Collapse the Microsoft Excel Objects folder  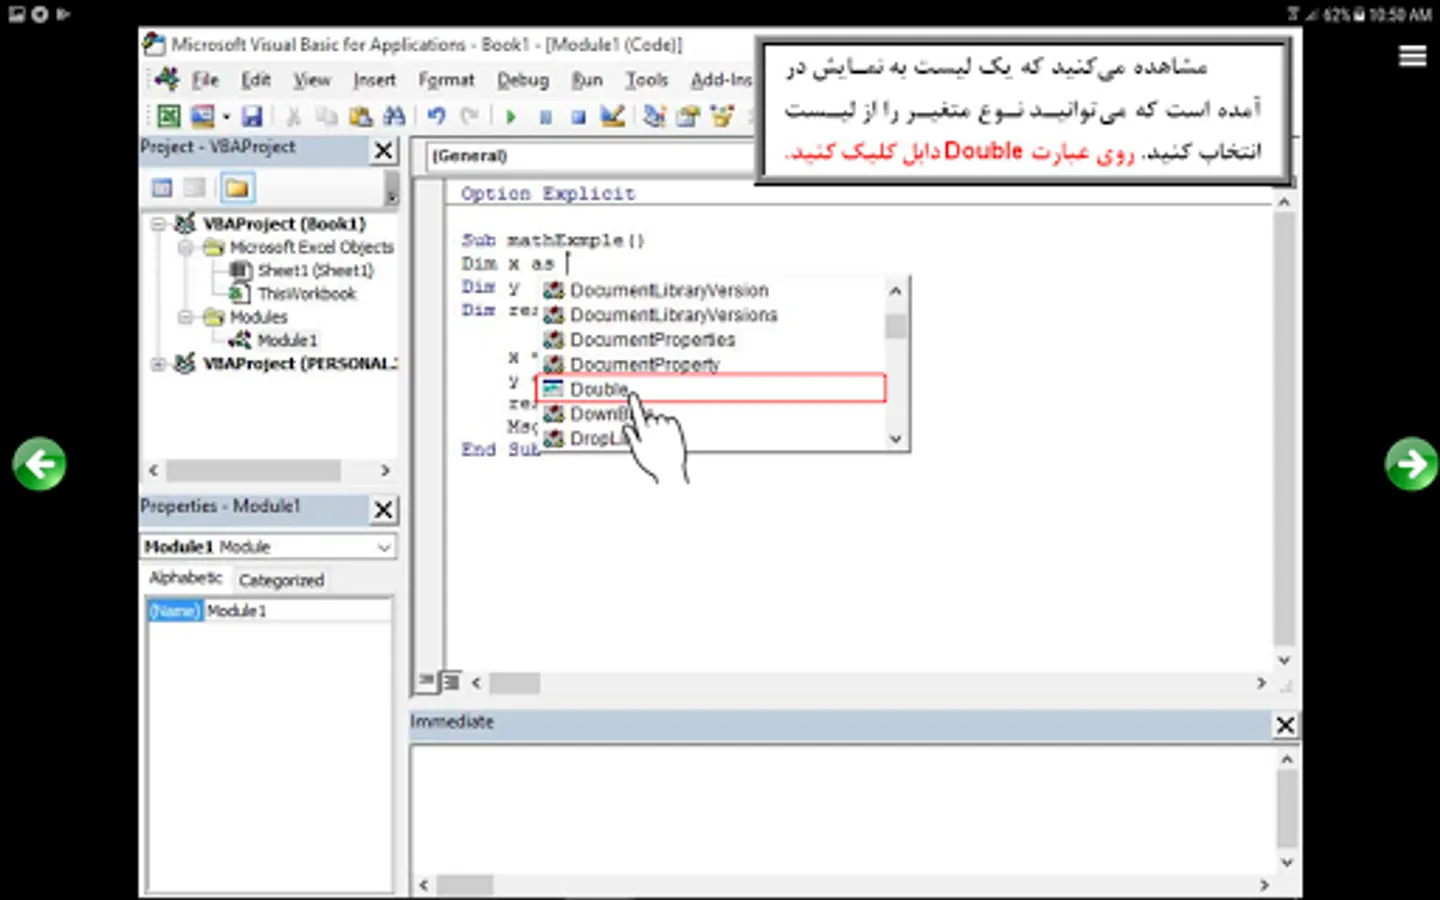[185, 247]
